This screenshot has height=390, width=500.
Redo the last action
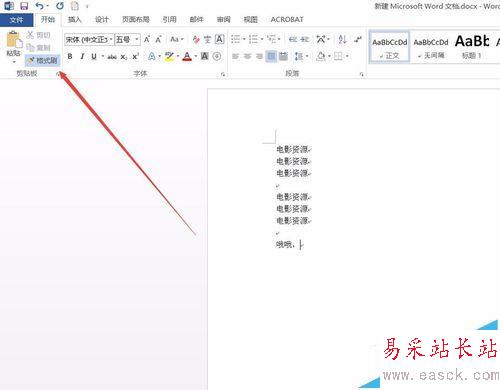[x=60, y=6]
